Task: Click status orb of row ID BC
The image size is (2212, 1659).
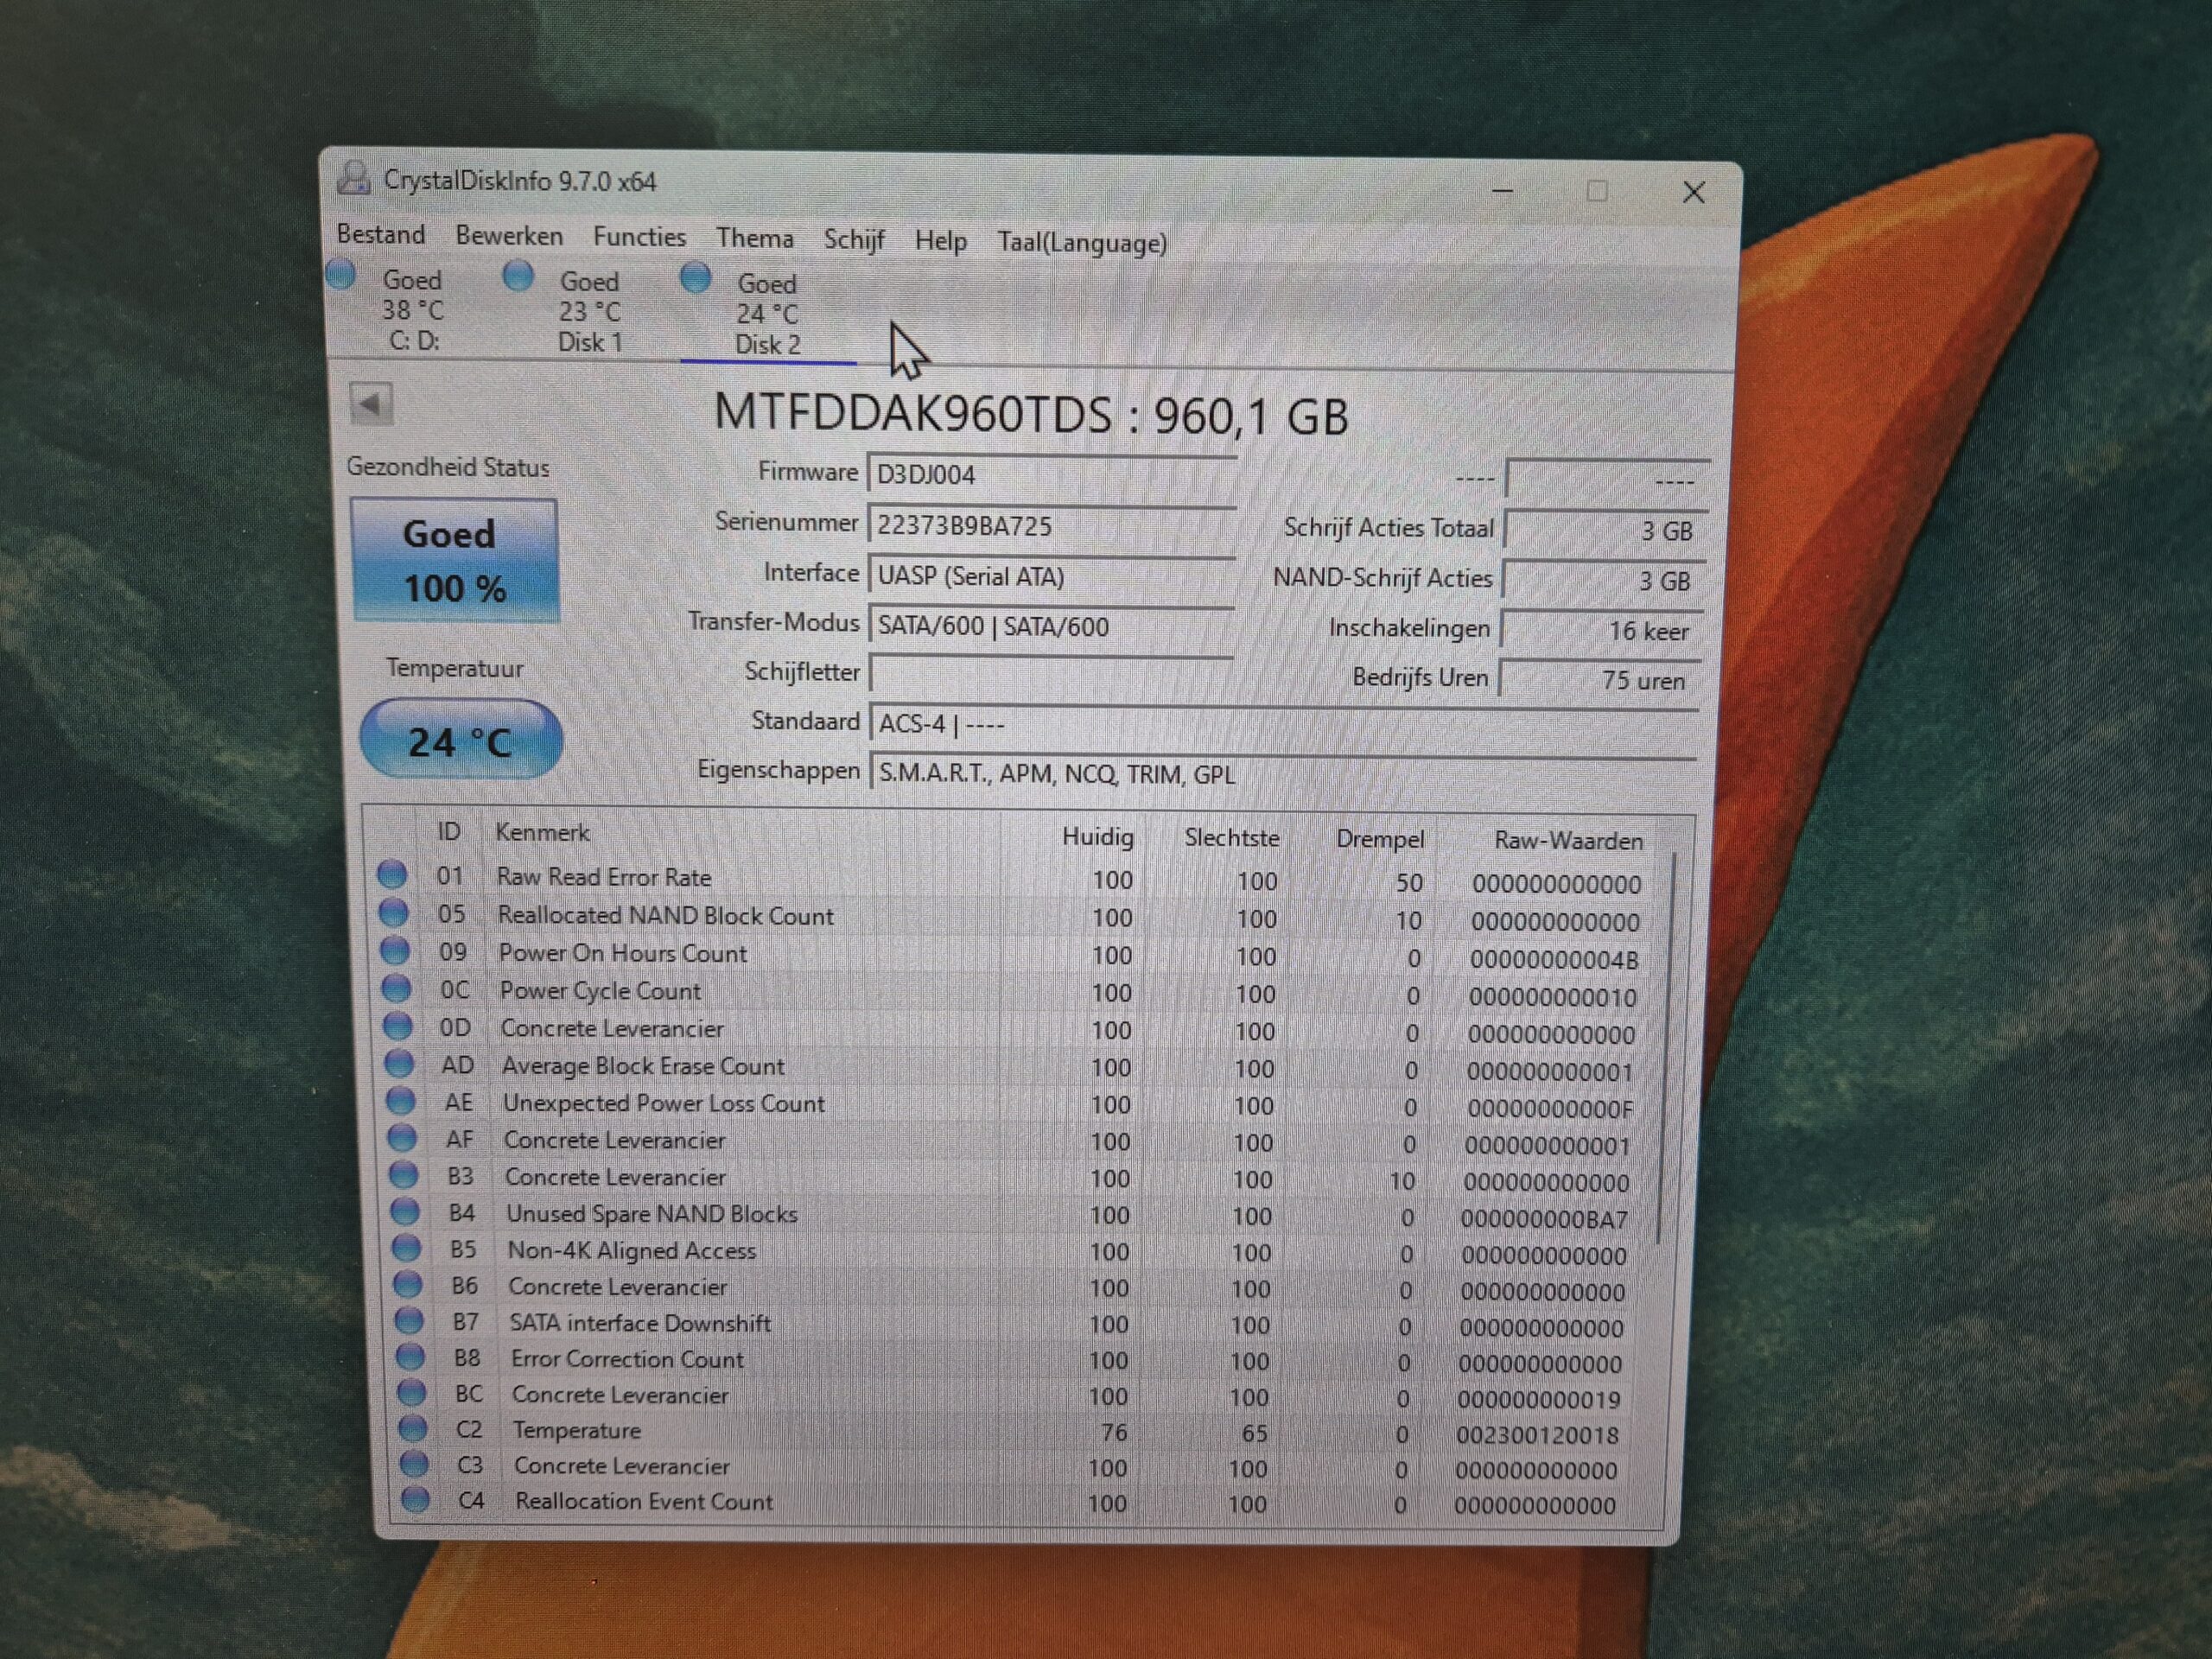Action: pyautogui.click(x=412, y=1392)
